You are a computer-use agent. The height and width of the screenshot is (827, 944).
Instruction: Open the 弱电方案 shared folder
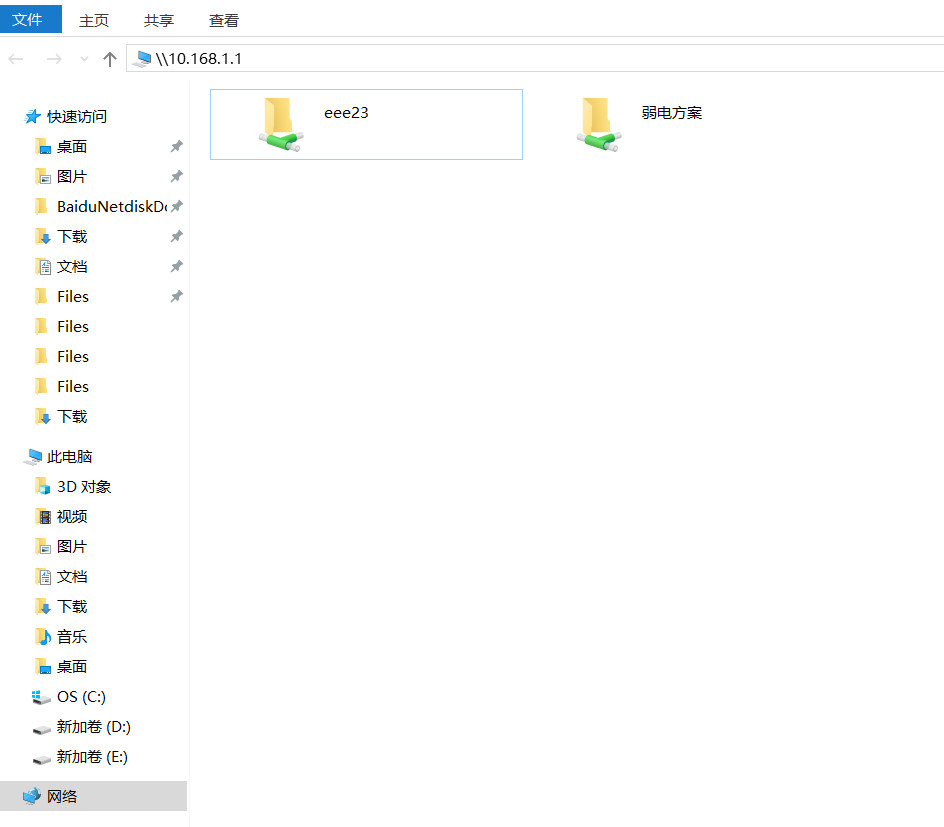pyautogui.click(x=673, y=113)
